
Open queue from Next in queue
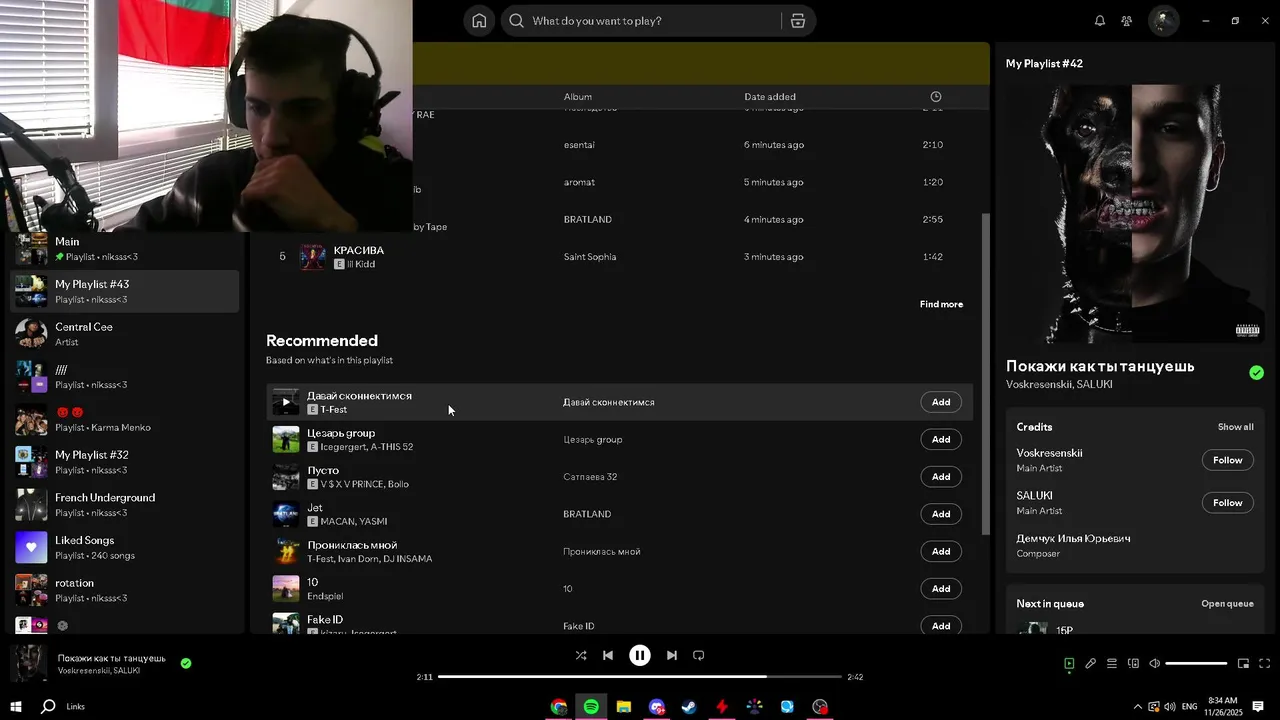[1227, 604]
